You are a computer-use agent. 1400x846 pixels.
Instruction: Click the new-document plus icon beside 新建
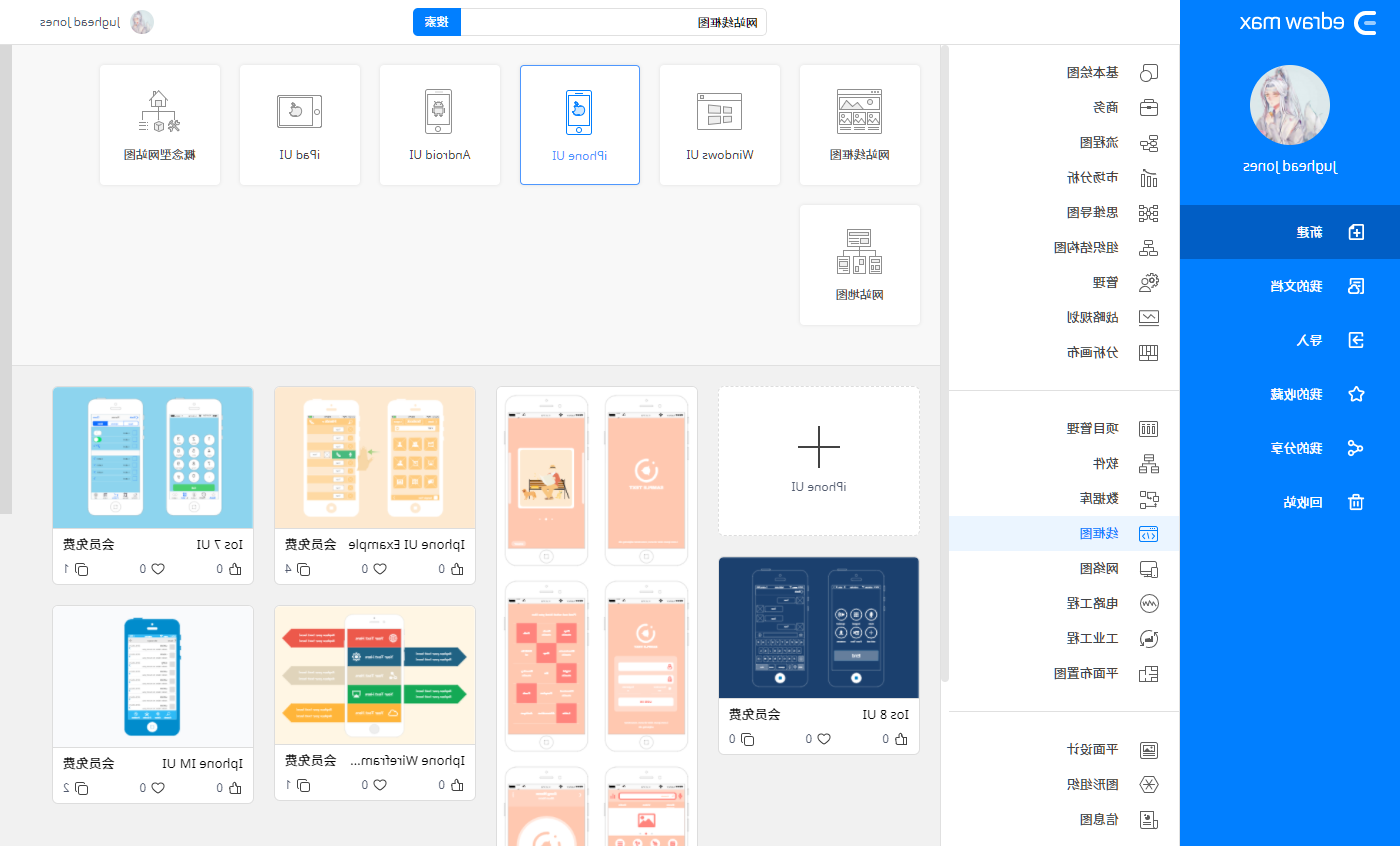[1356, 232]
